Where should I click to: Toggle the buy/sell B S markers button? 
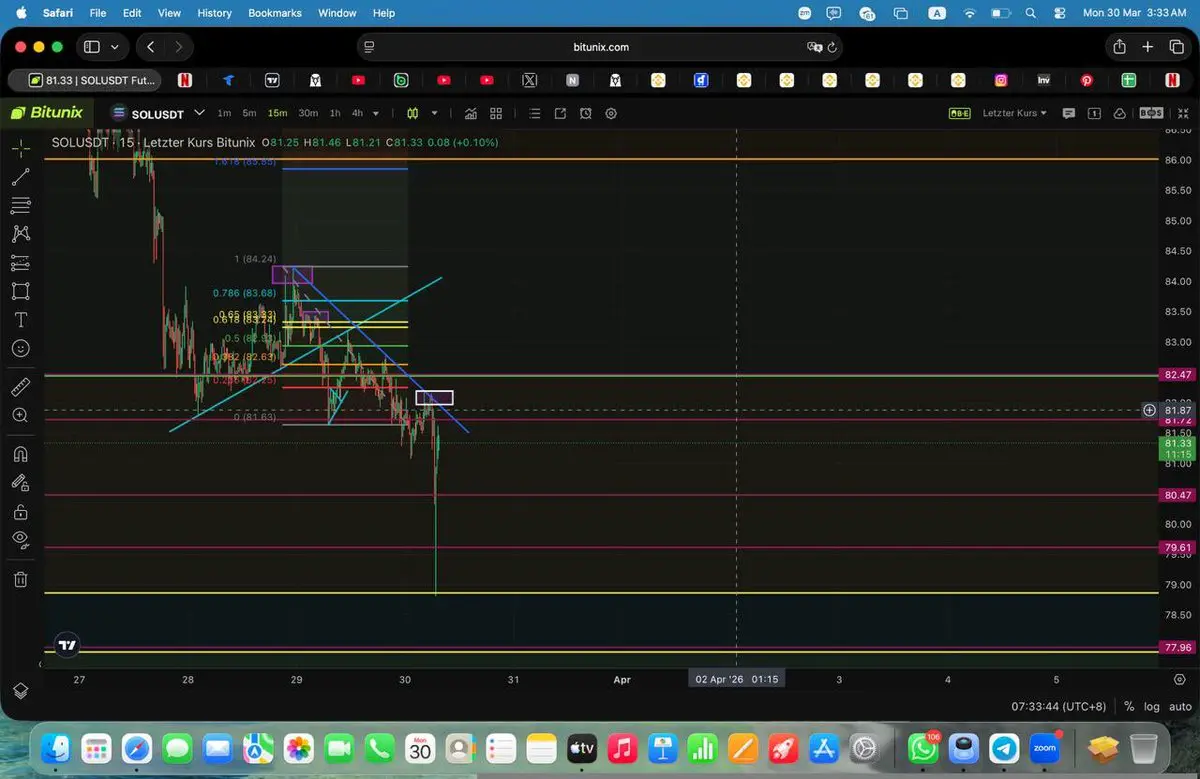[x=1151, y=113]
